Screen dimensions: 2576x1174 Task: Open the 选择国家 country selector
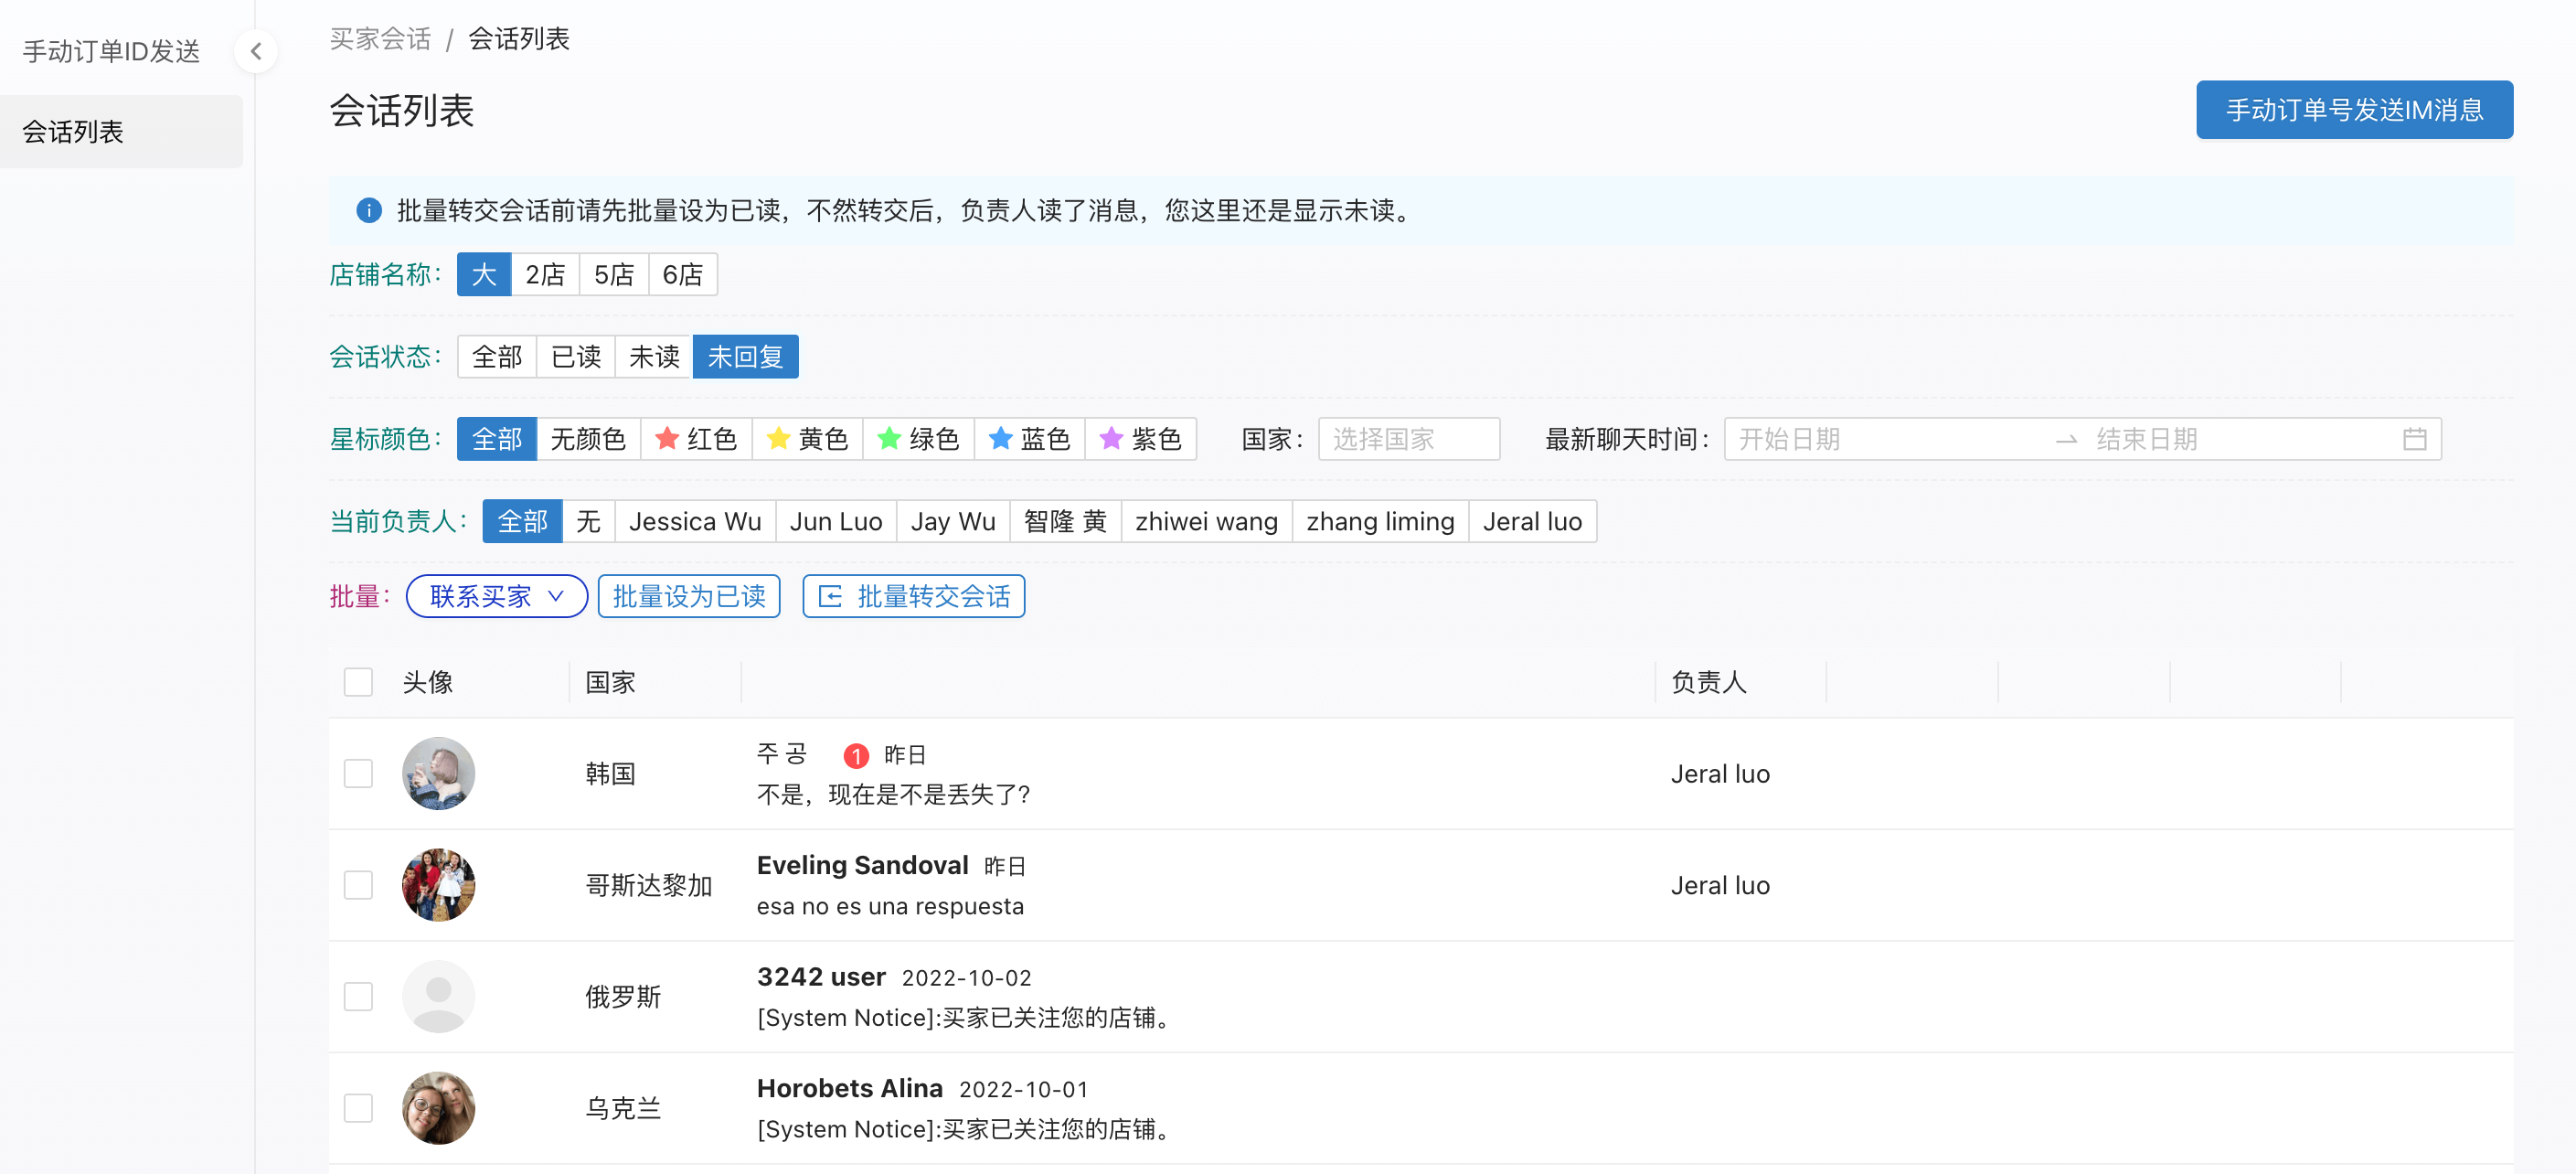pos(1408,439)
